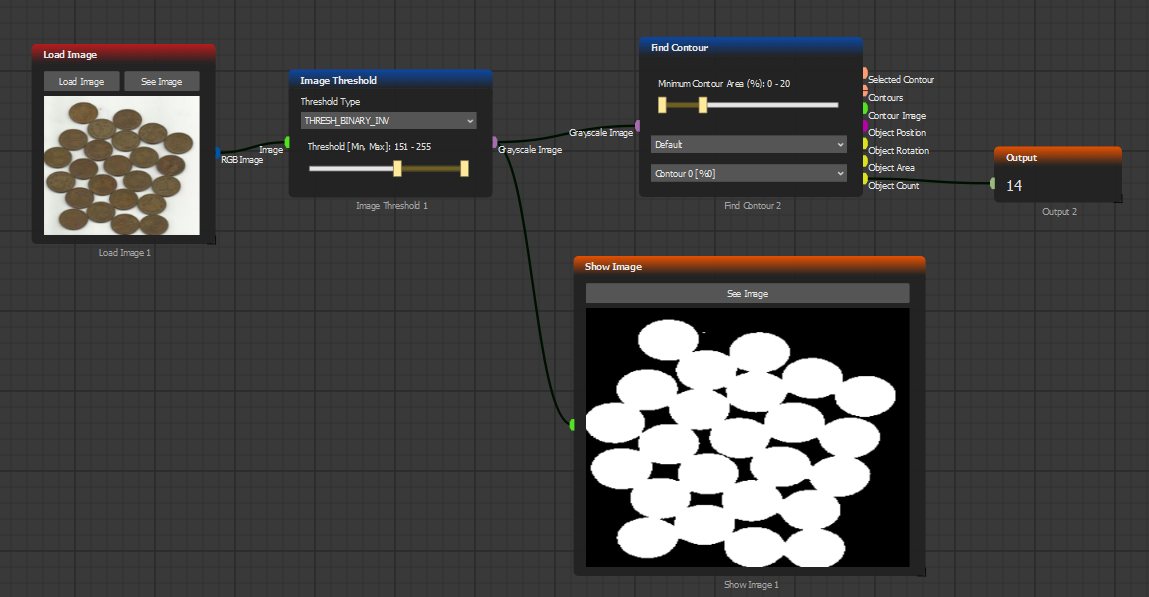Image resolution: width=1149 pixels, height=597 pixels.
Task: Click the RGB Image output port on Load Image
Action: point(217,152)
